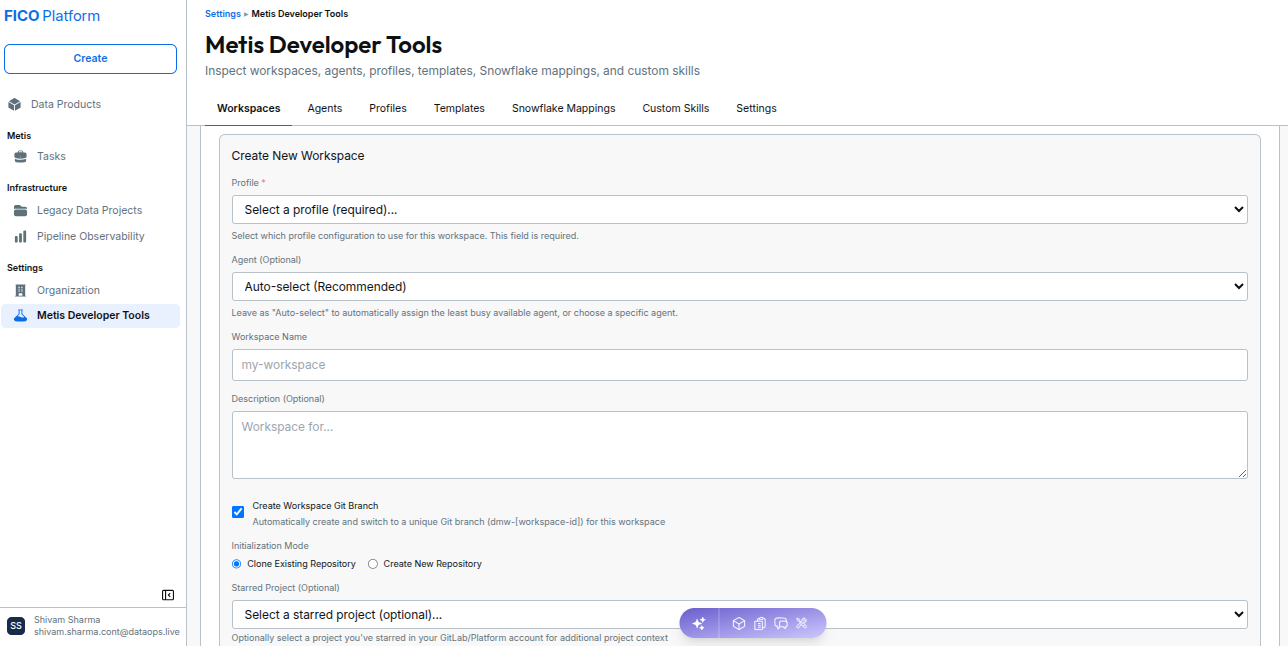This screenshot has height=646, width=1288.
Task: Go to the Snowflake Mappings tab
Action: [x=564, y=108]
